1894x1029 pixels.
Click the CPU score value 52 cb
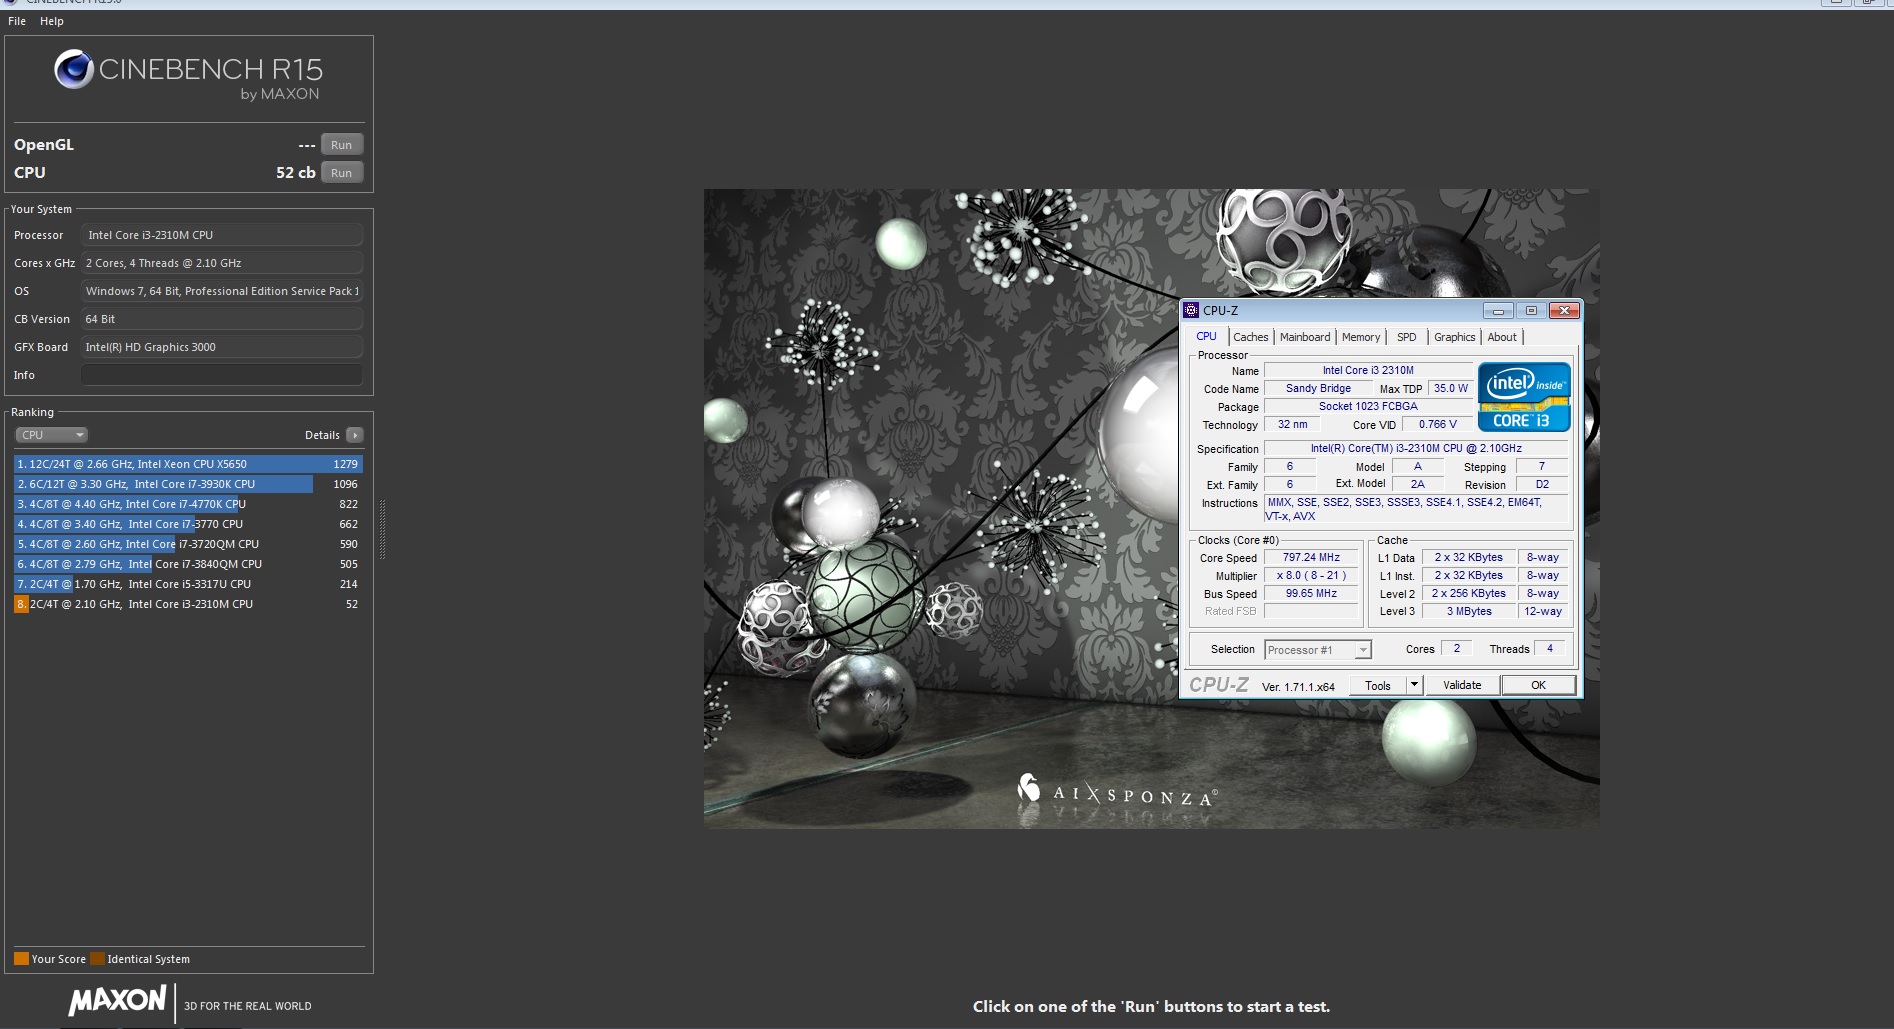pos(296,173)
